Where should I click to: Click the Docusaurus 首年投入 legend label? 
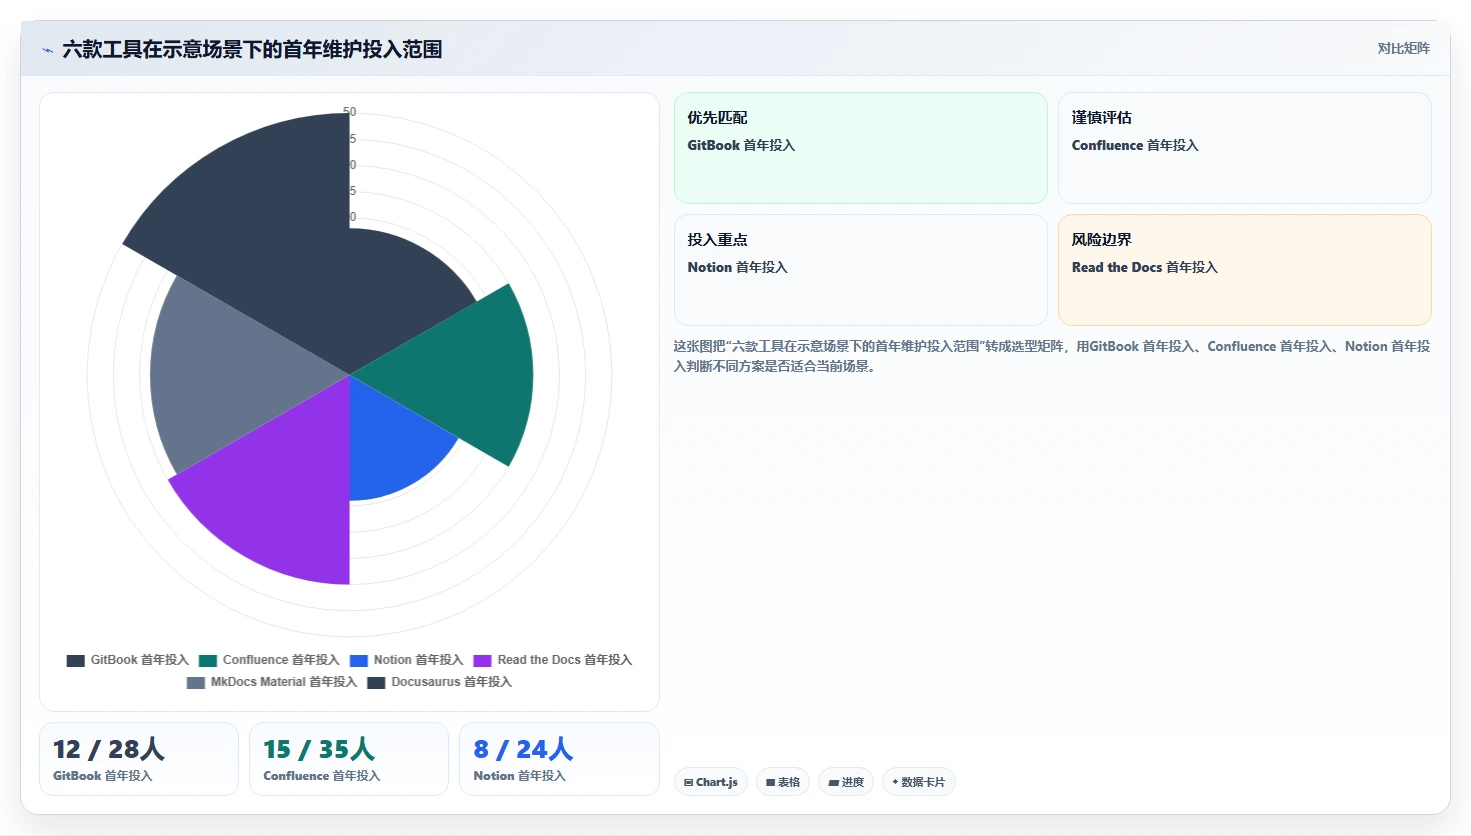click(451, 682)
